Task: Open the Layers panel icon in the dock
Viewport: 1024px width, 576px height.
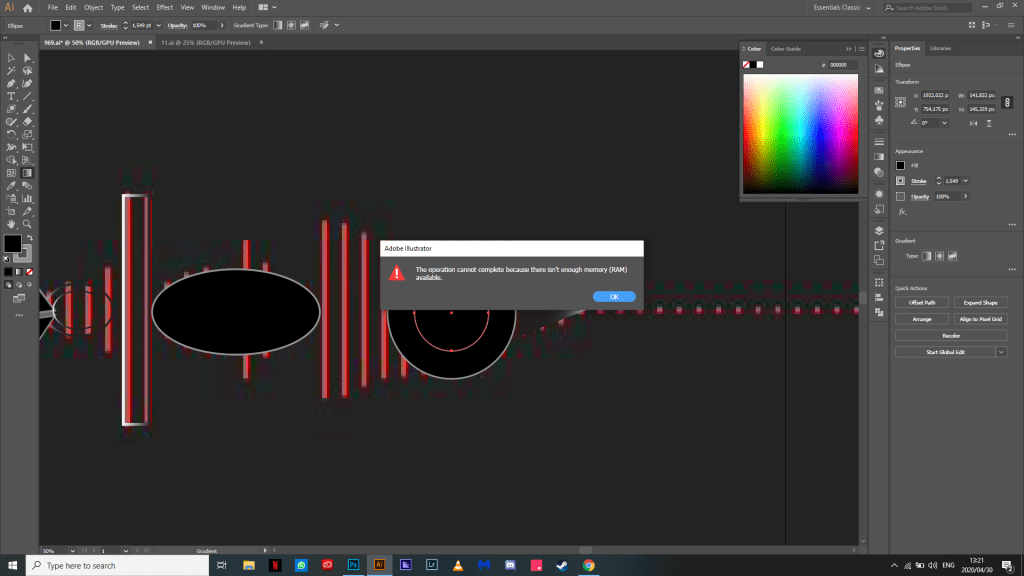Action: point(878,229)
